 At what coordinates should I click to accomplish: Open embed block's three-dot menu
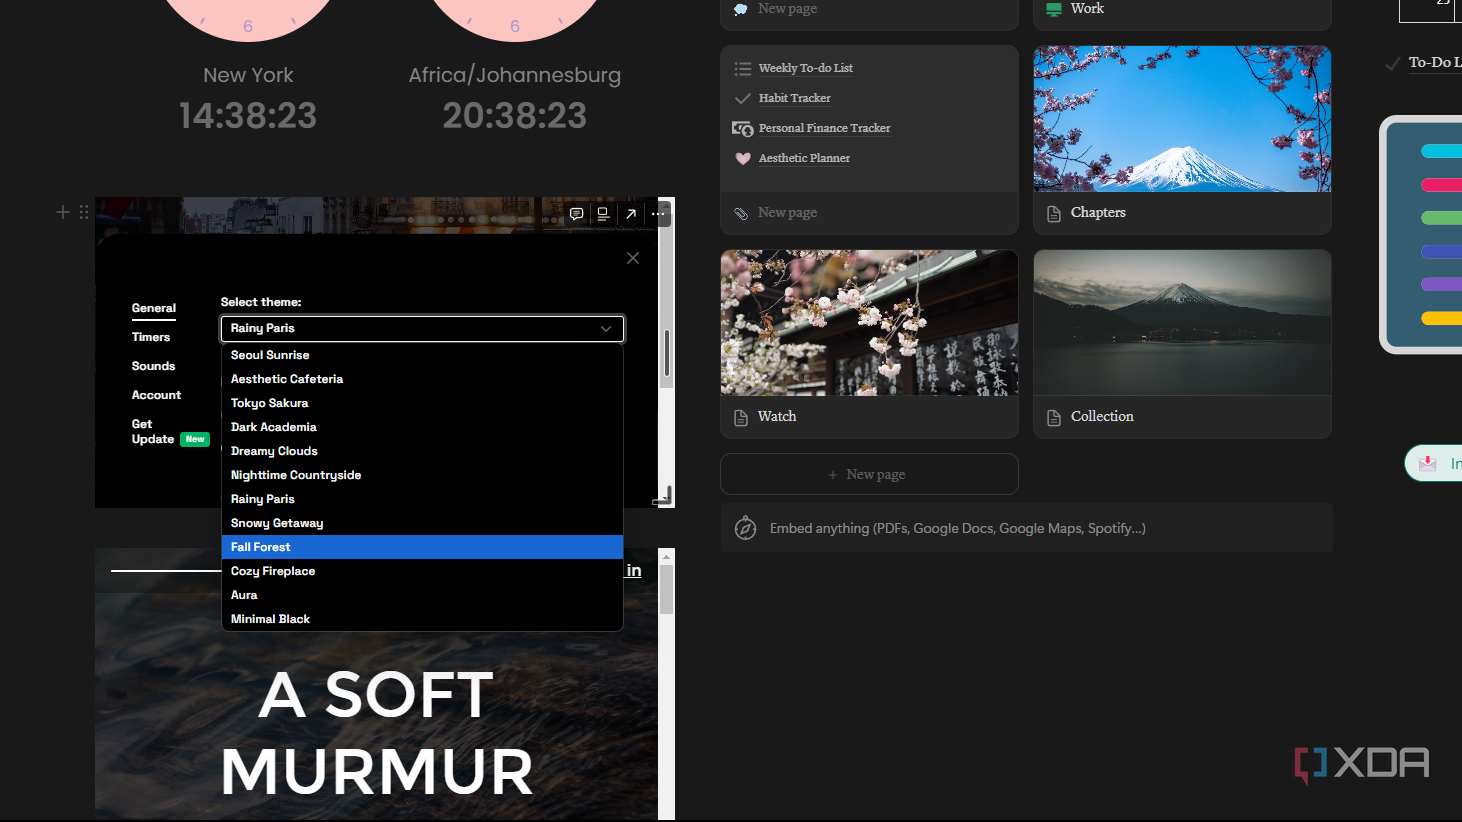658,214
